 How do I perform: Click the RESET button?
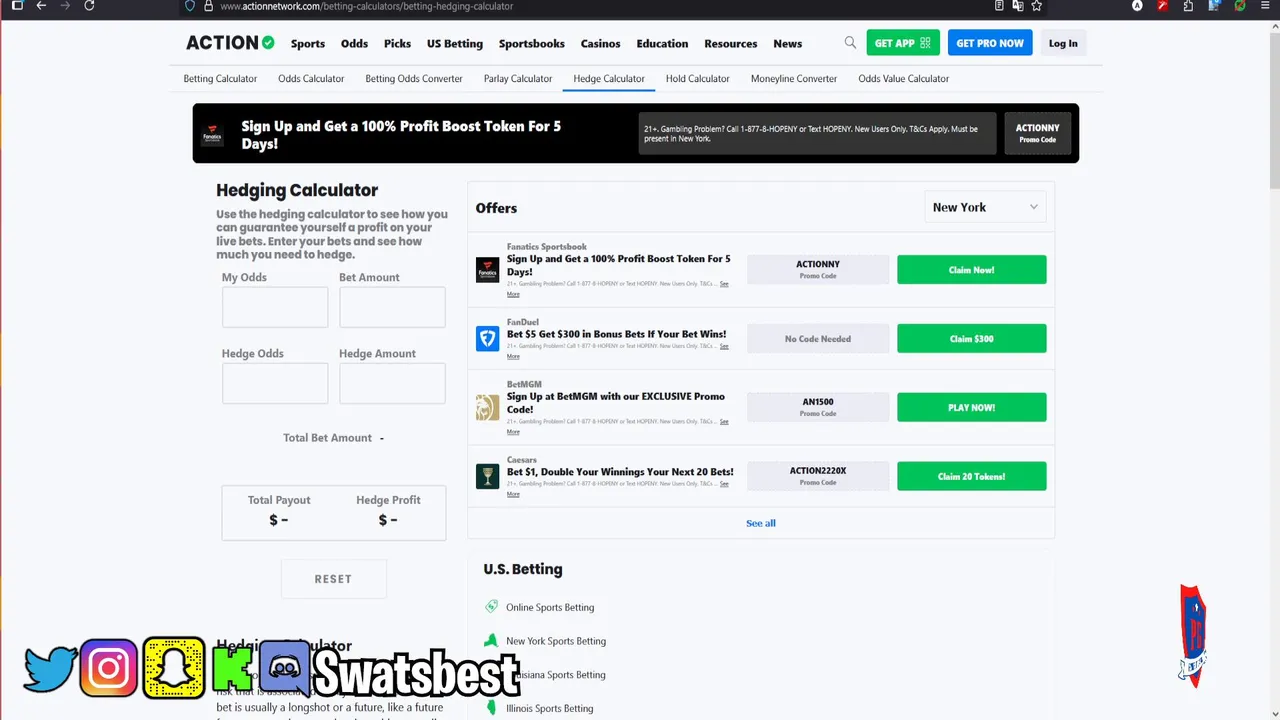pyautogui.click(x=333, y=579)
